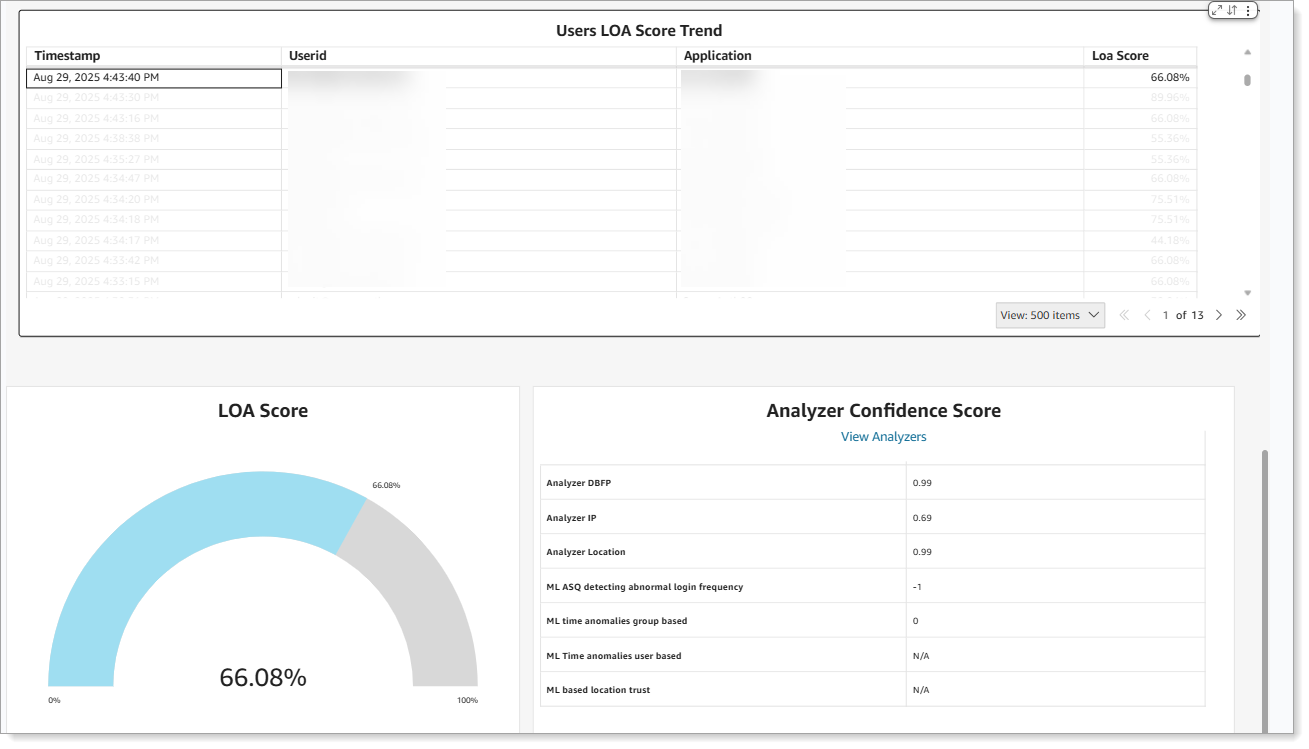Go to the next page of results
This screenshot has height=749, width=1309.
1219,314
